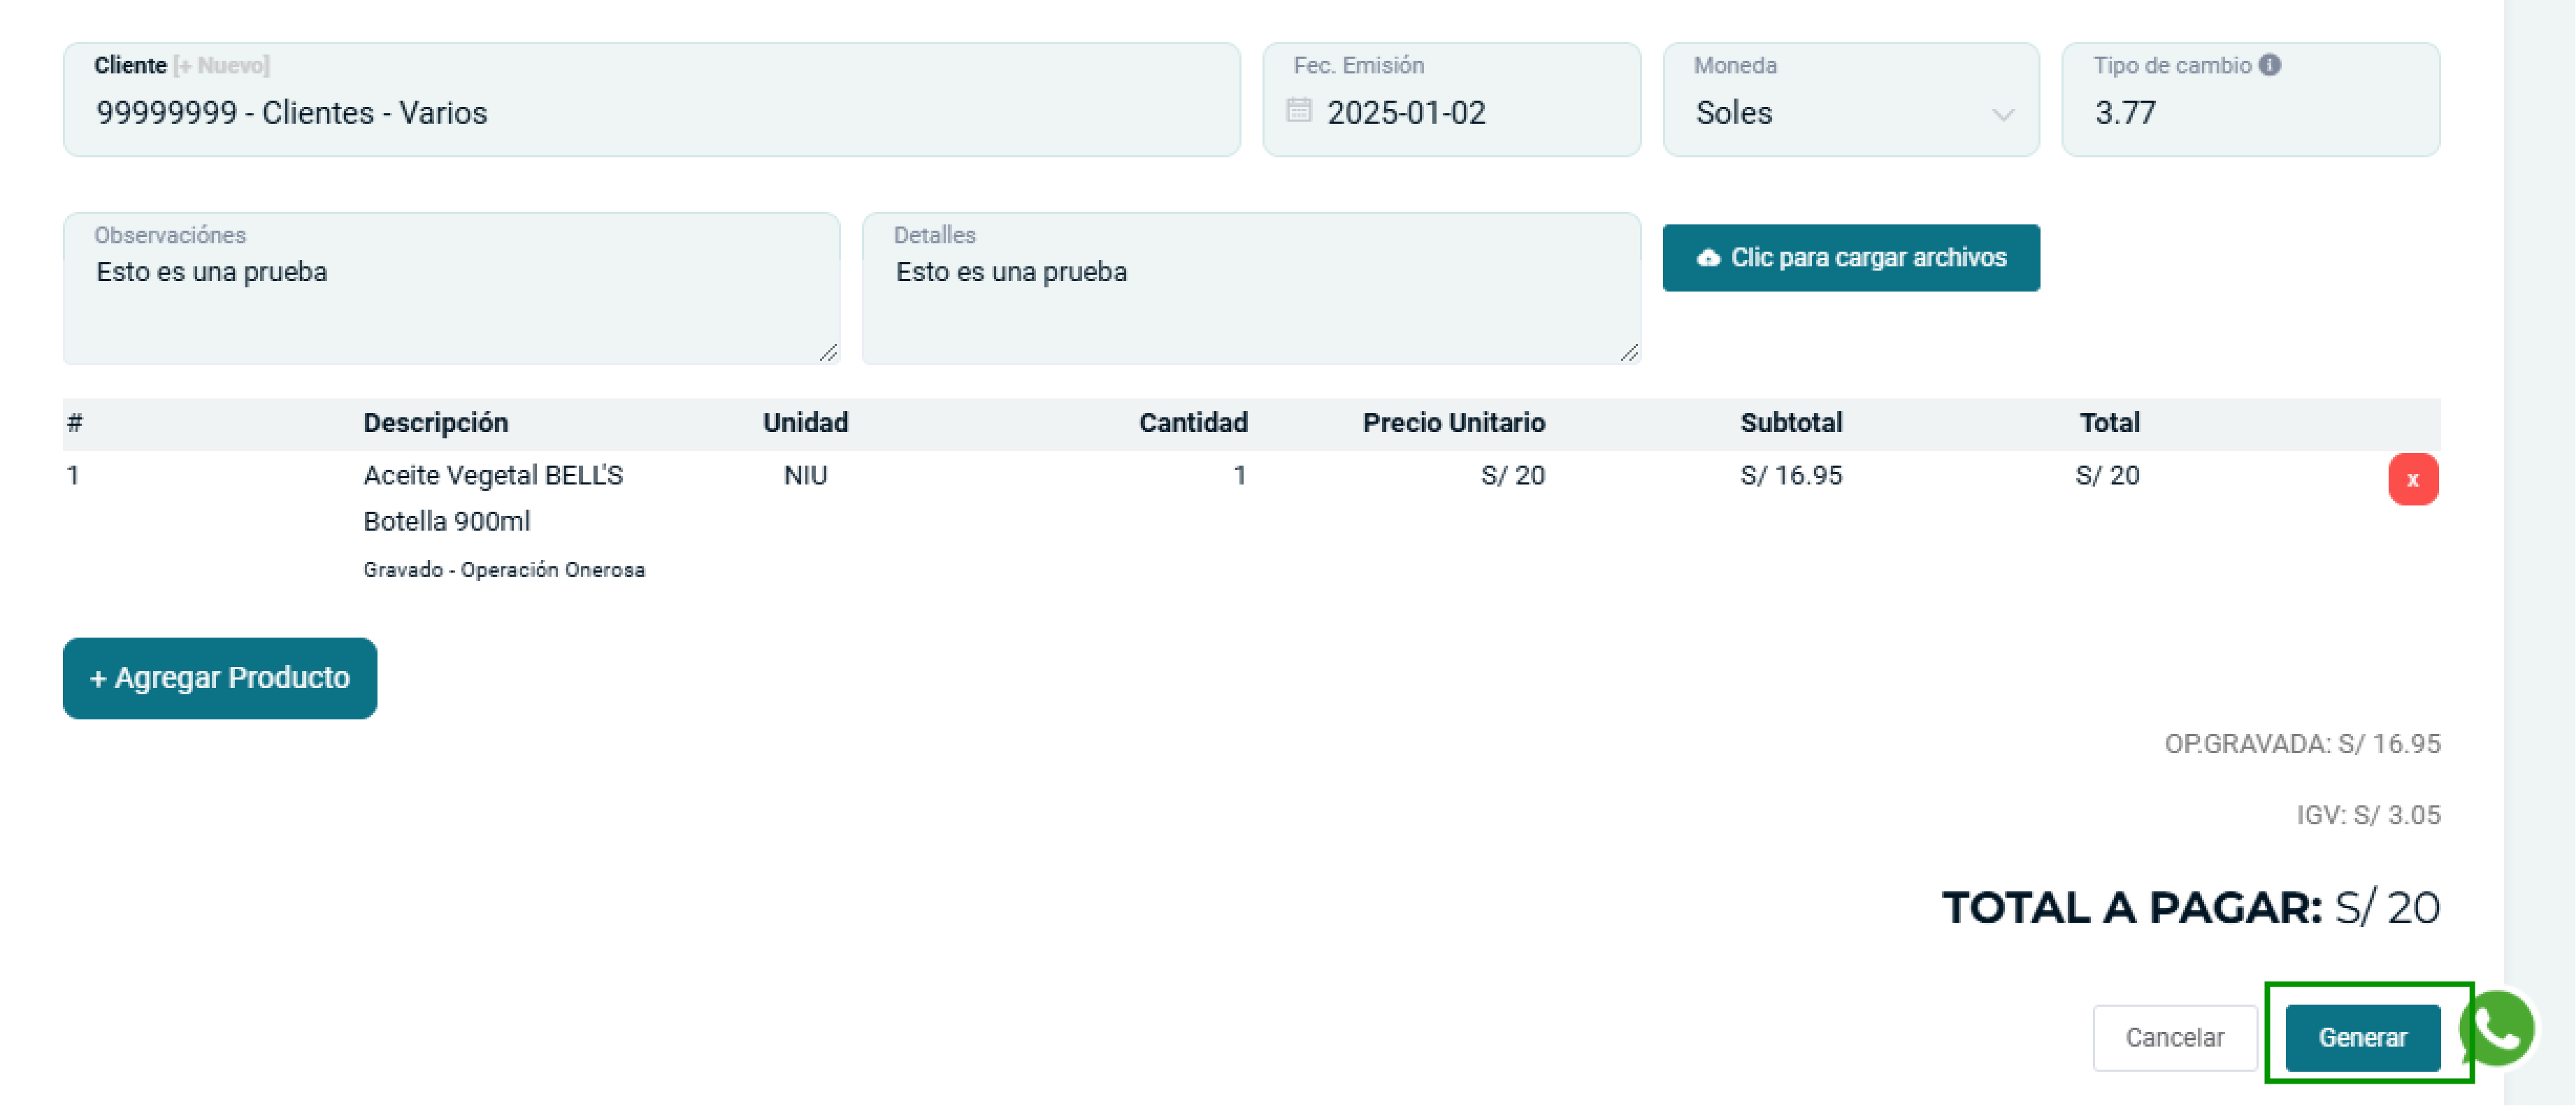Click the red delete product row button
The height and width of the screenshot is (1106, 2576).
2412,479
